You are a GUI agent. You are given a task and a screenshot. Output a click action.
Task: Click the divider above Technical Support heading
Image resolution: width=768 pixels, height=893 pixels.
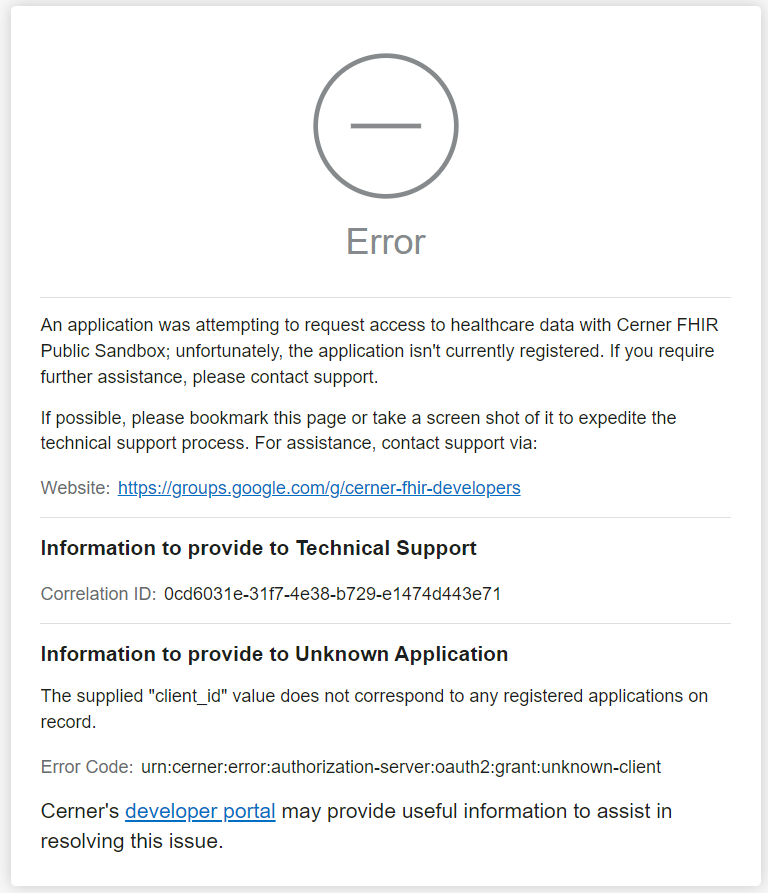pos(385,517)
